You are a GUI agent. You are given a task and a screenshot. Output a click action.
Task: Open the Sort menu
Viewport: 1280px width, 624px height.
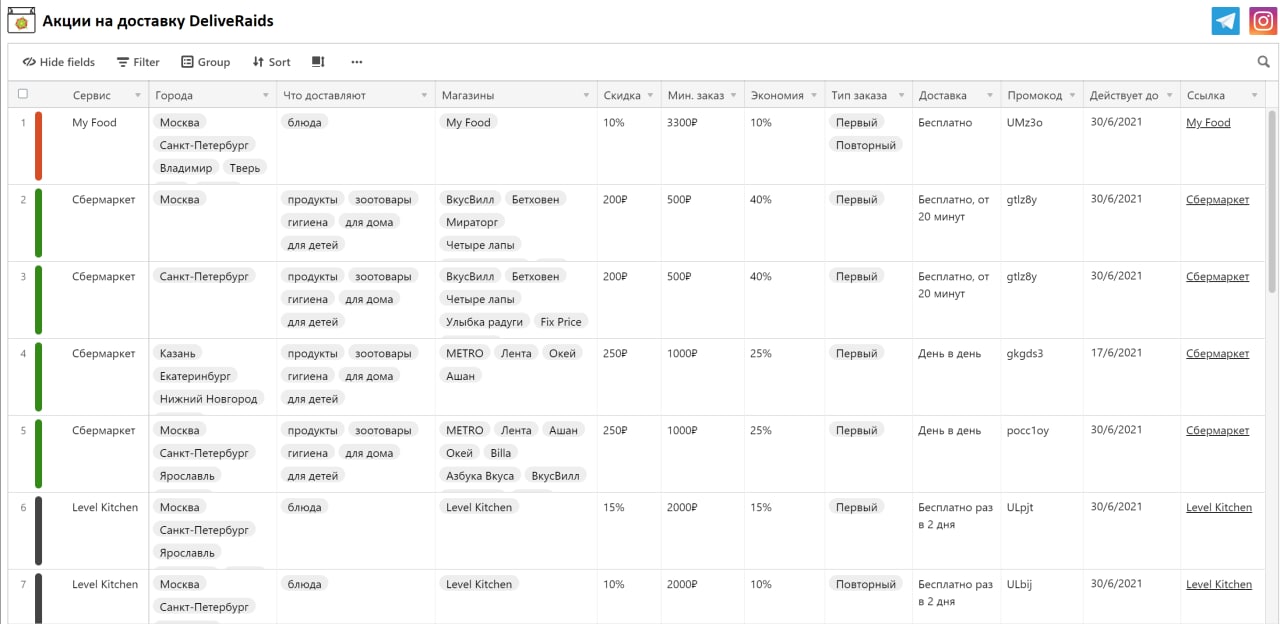pyautogui.click(x=271, y=62)
